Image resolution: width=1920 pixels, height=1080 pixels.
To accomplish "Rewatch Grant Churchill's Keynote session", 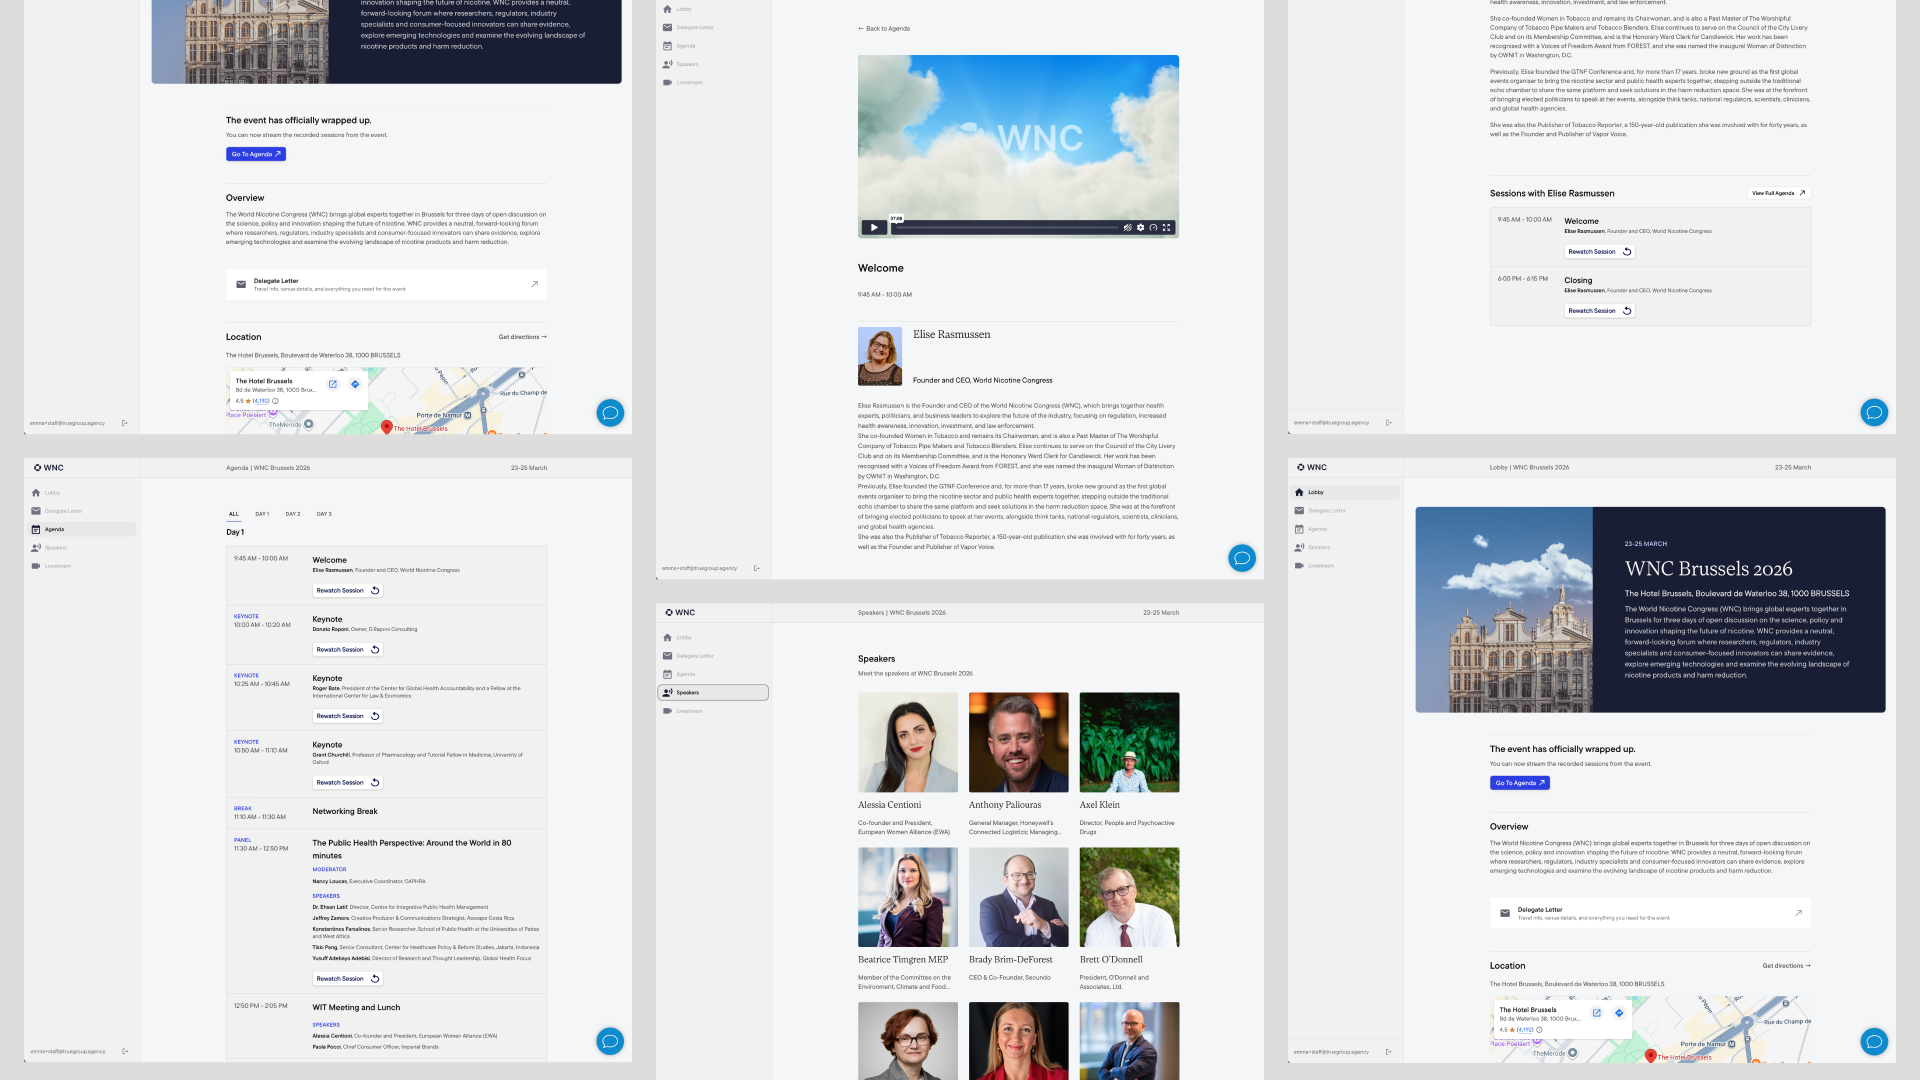I will [x=348, y=783].
